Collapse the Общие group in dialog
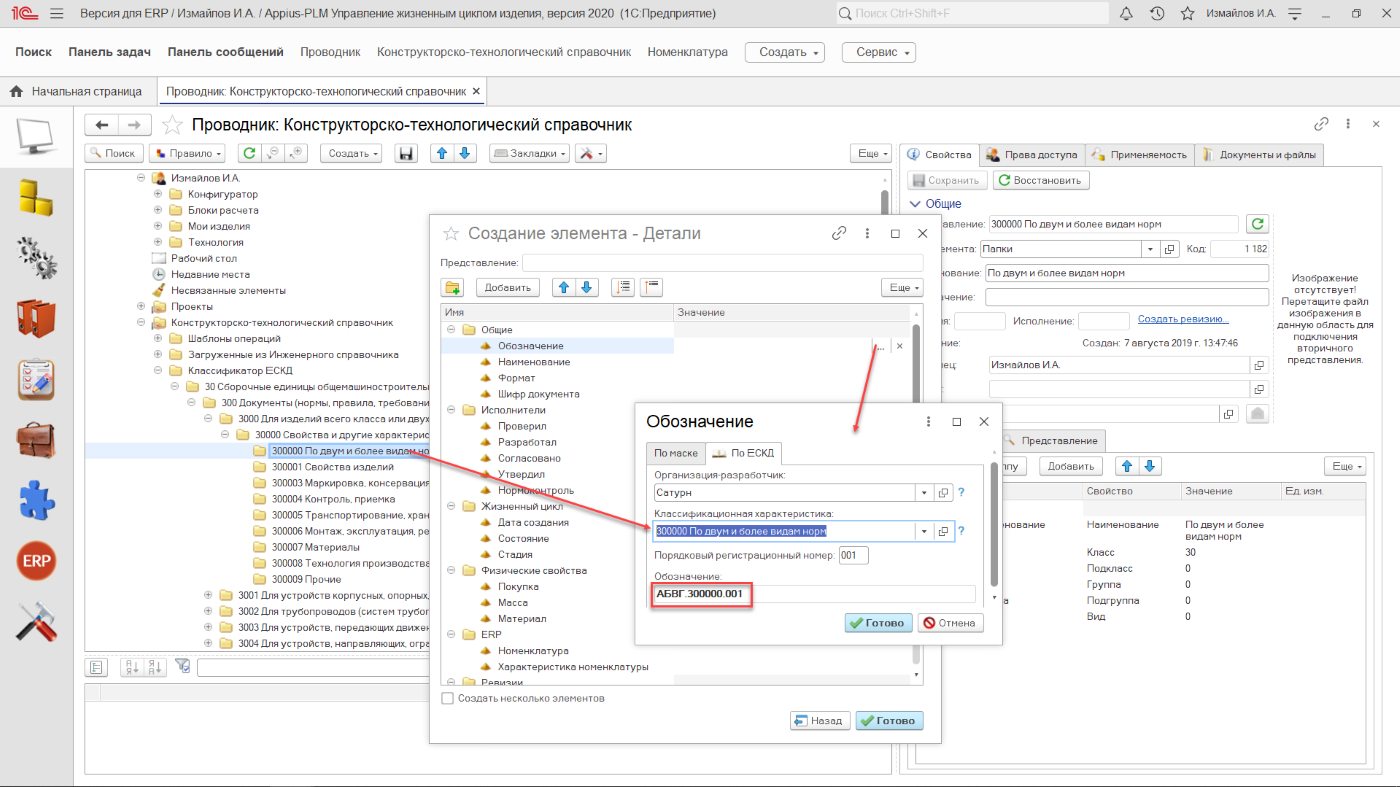 point(451,330)
